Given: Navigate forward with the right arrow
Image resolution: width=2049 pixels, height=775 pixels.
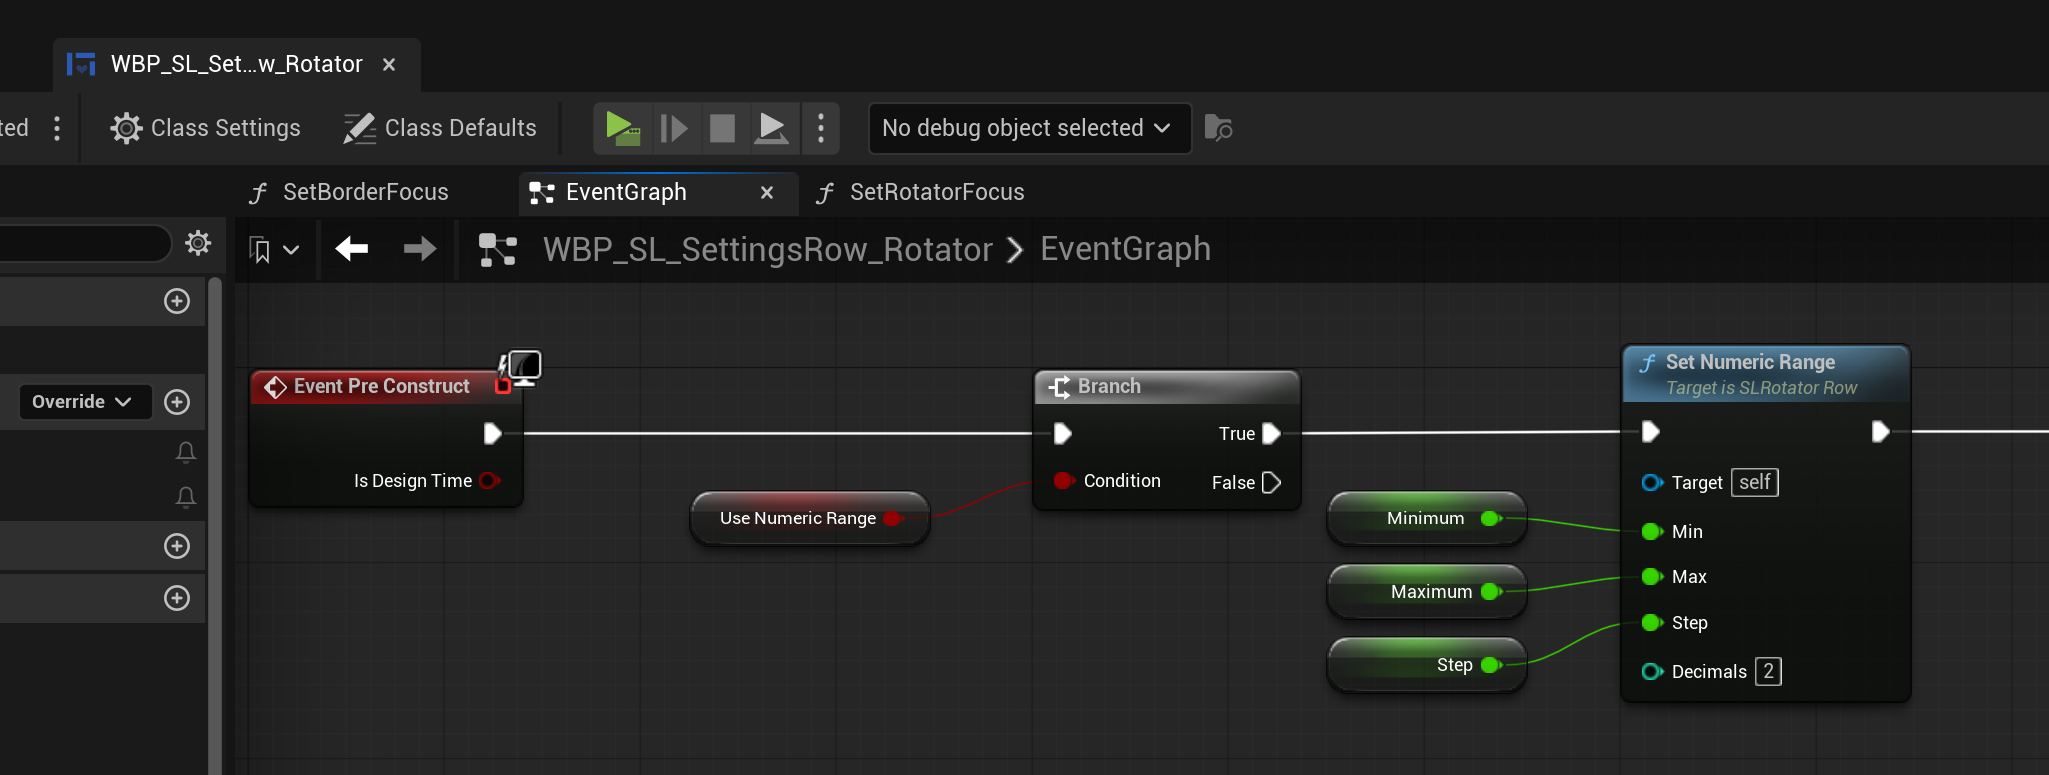Looking at the screenshot, I should click(420, 249).
